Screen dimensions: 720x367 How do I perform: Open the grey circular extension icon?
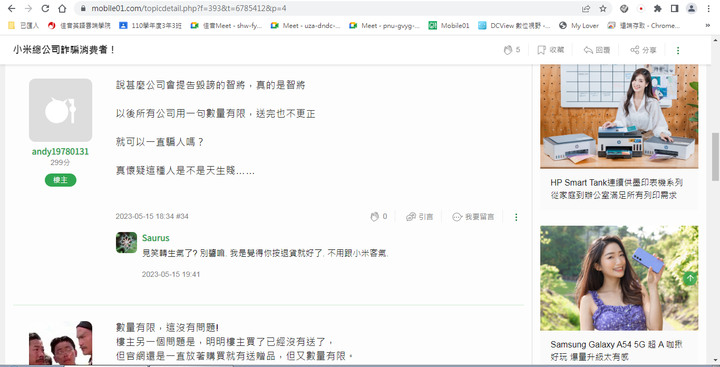624,8
